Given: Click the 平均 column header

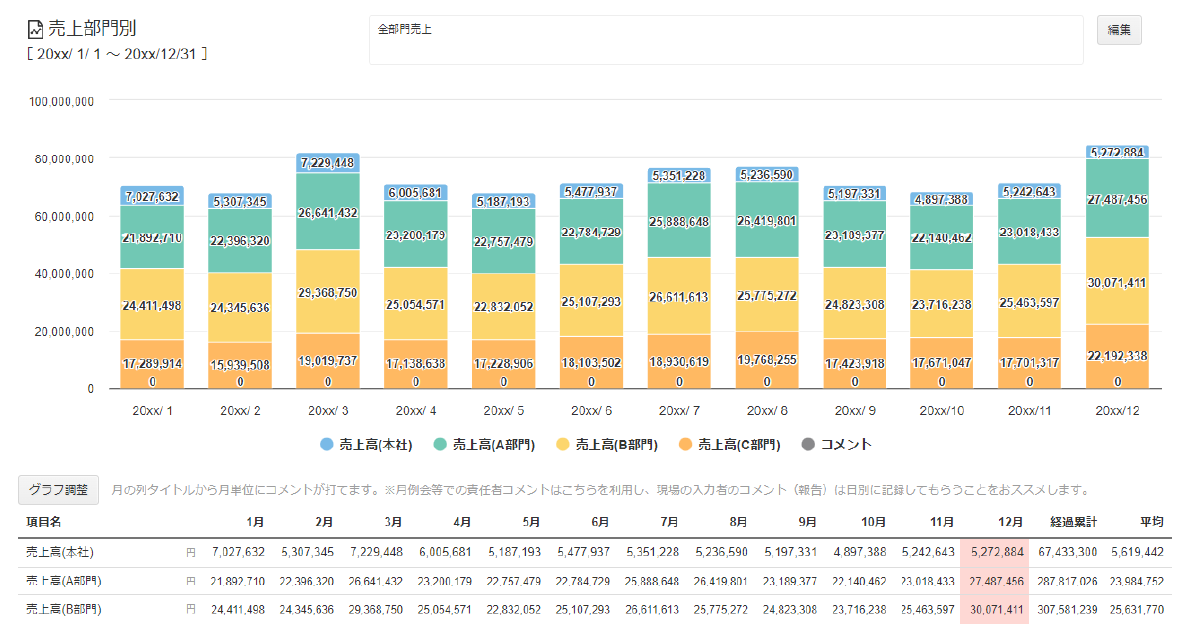Looking at the screenshot, I should click(x=1151, y=522).
